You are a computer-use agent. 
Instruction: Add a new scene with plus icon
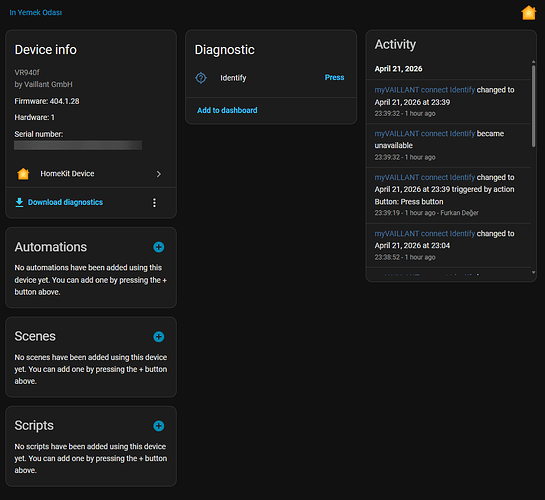159,336
